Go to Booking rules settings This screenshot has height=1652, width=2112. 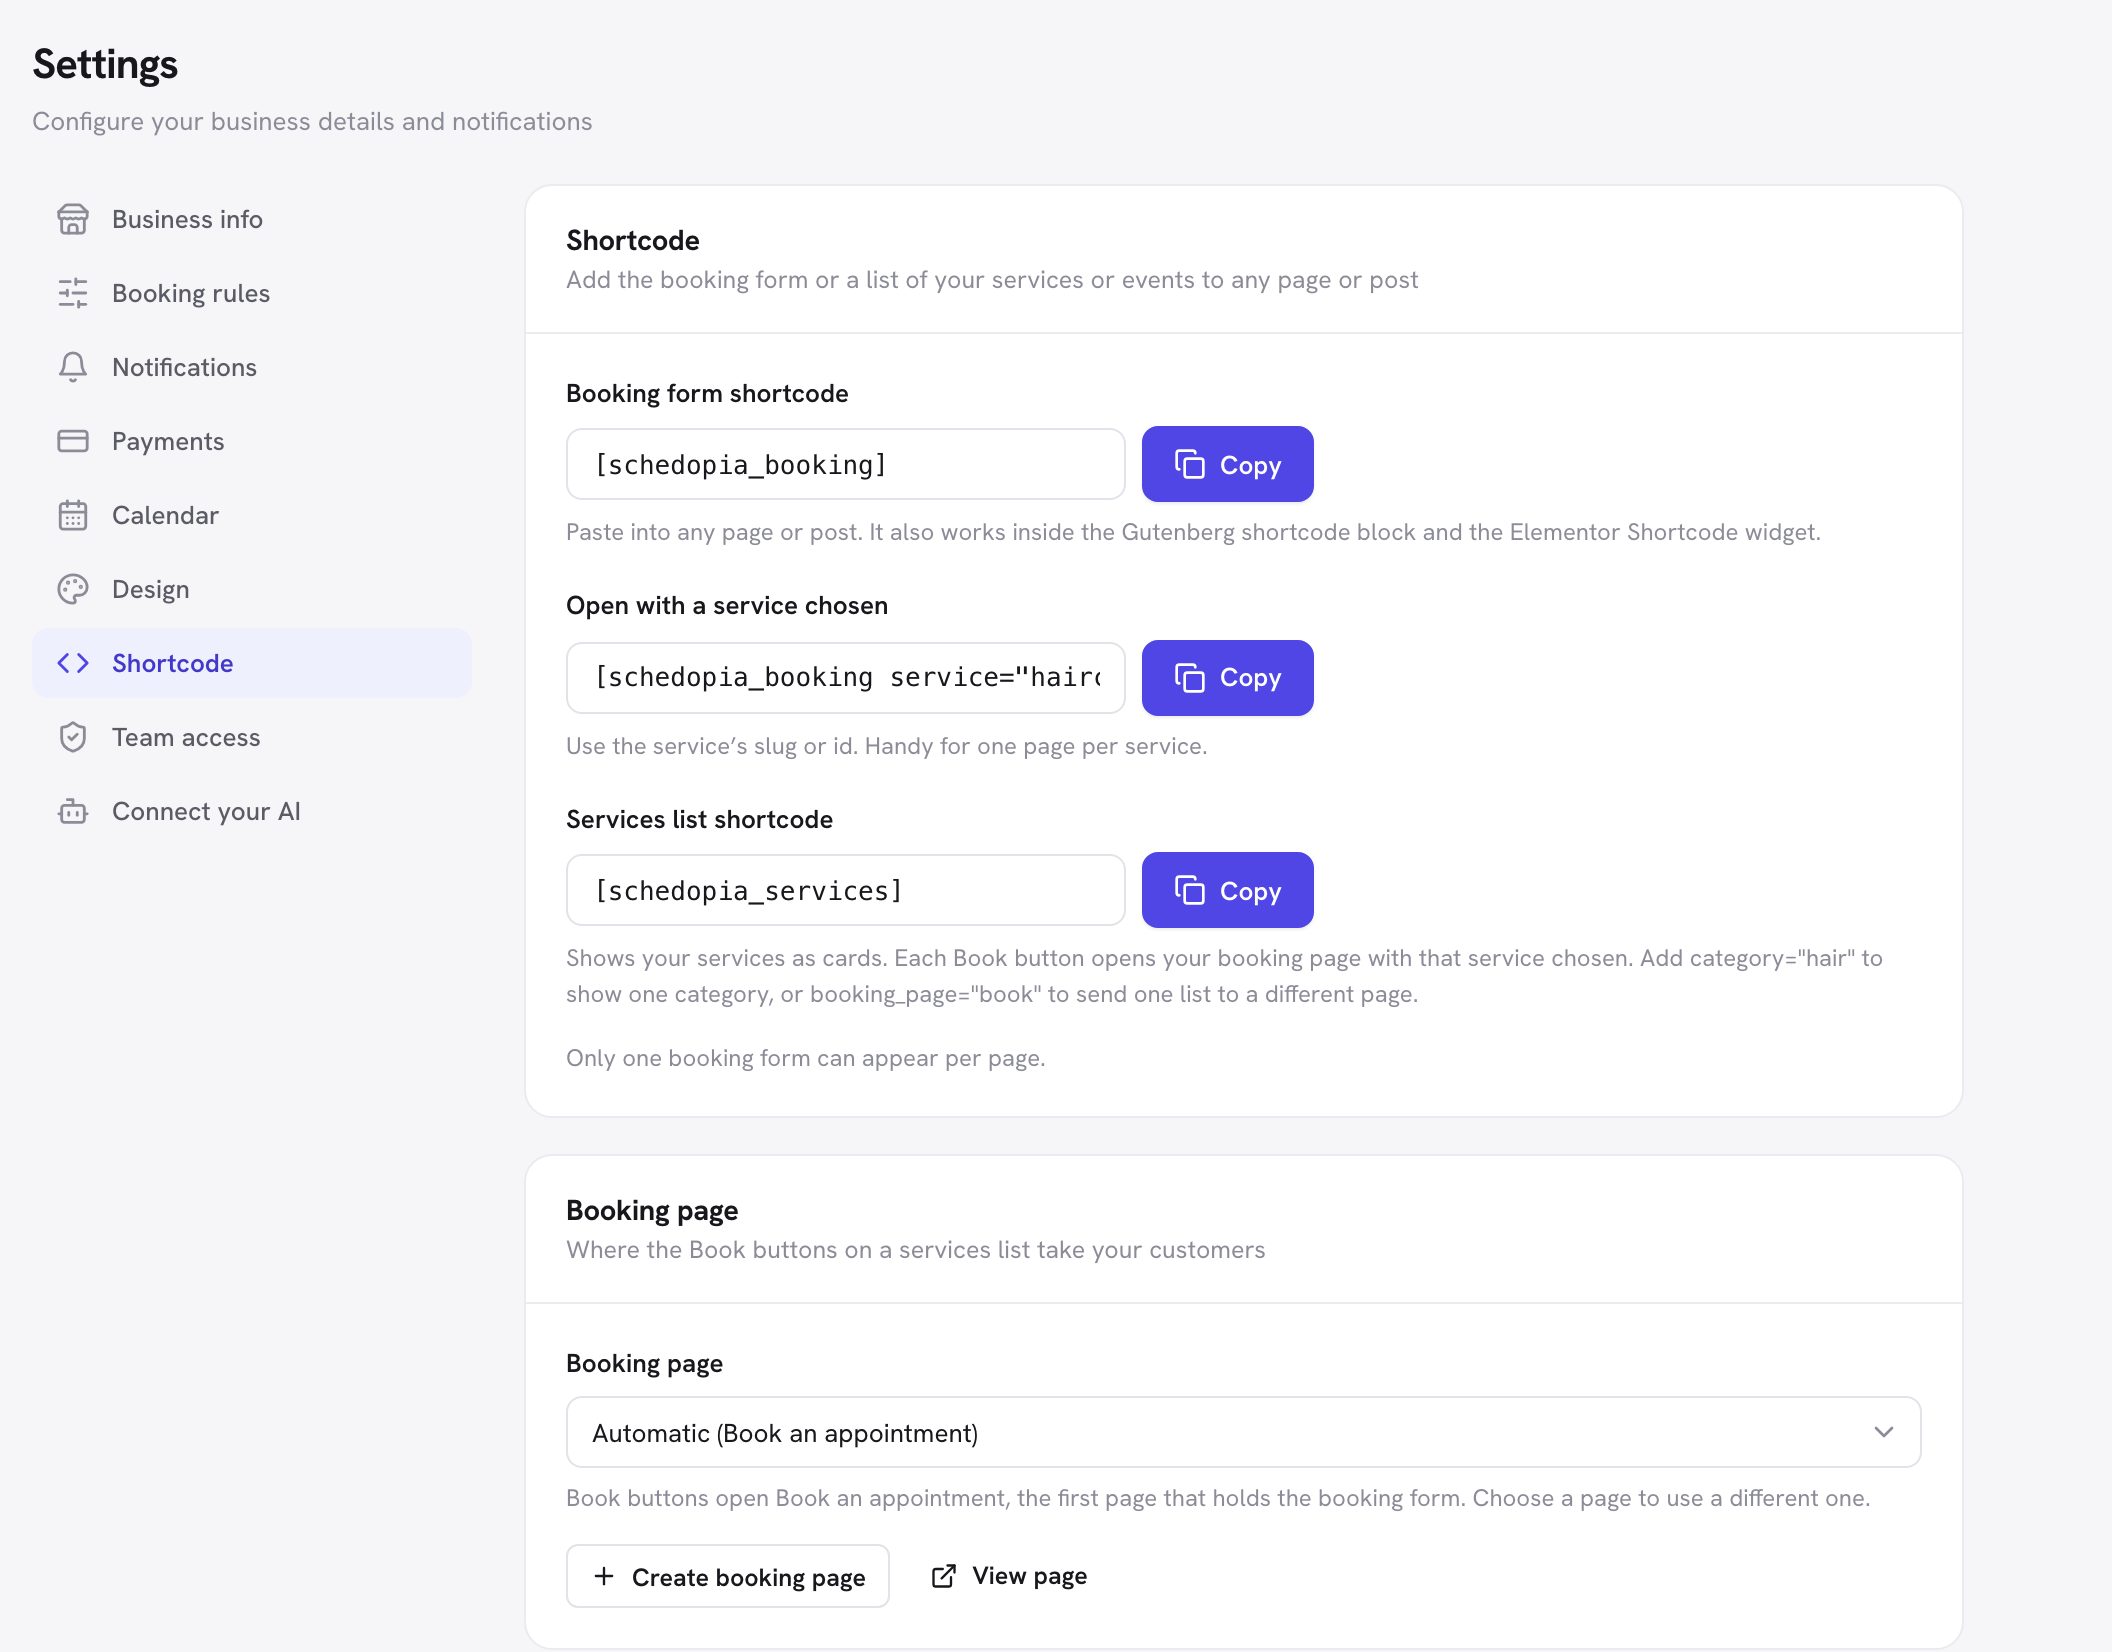[x=252, y=293]
